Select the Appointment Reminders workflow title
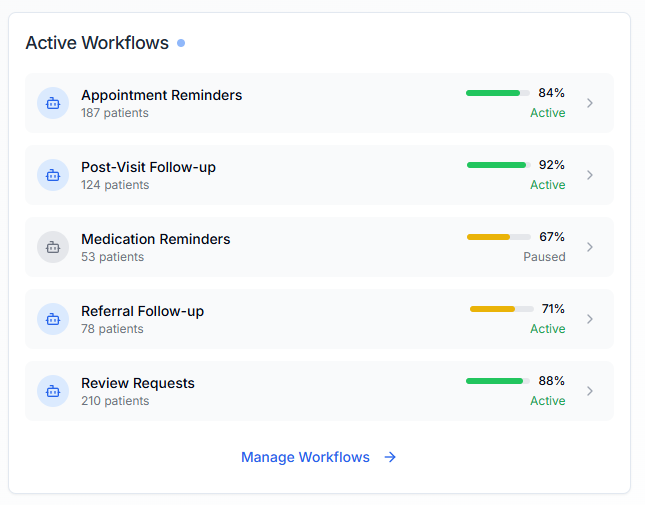 [161, 95]
